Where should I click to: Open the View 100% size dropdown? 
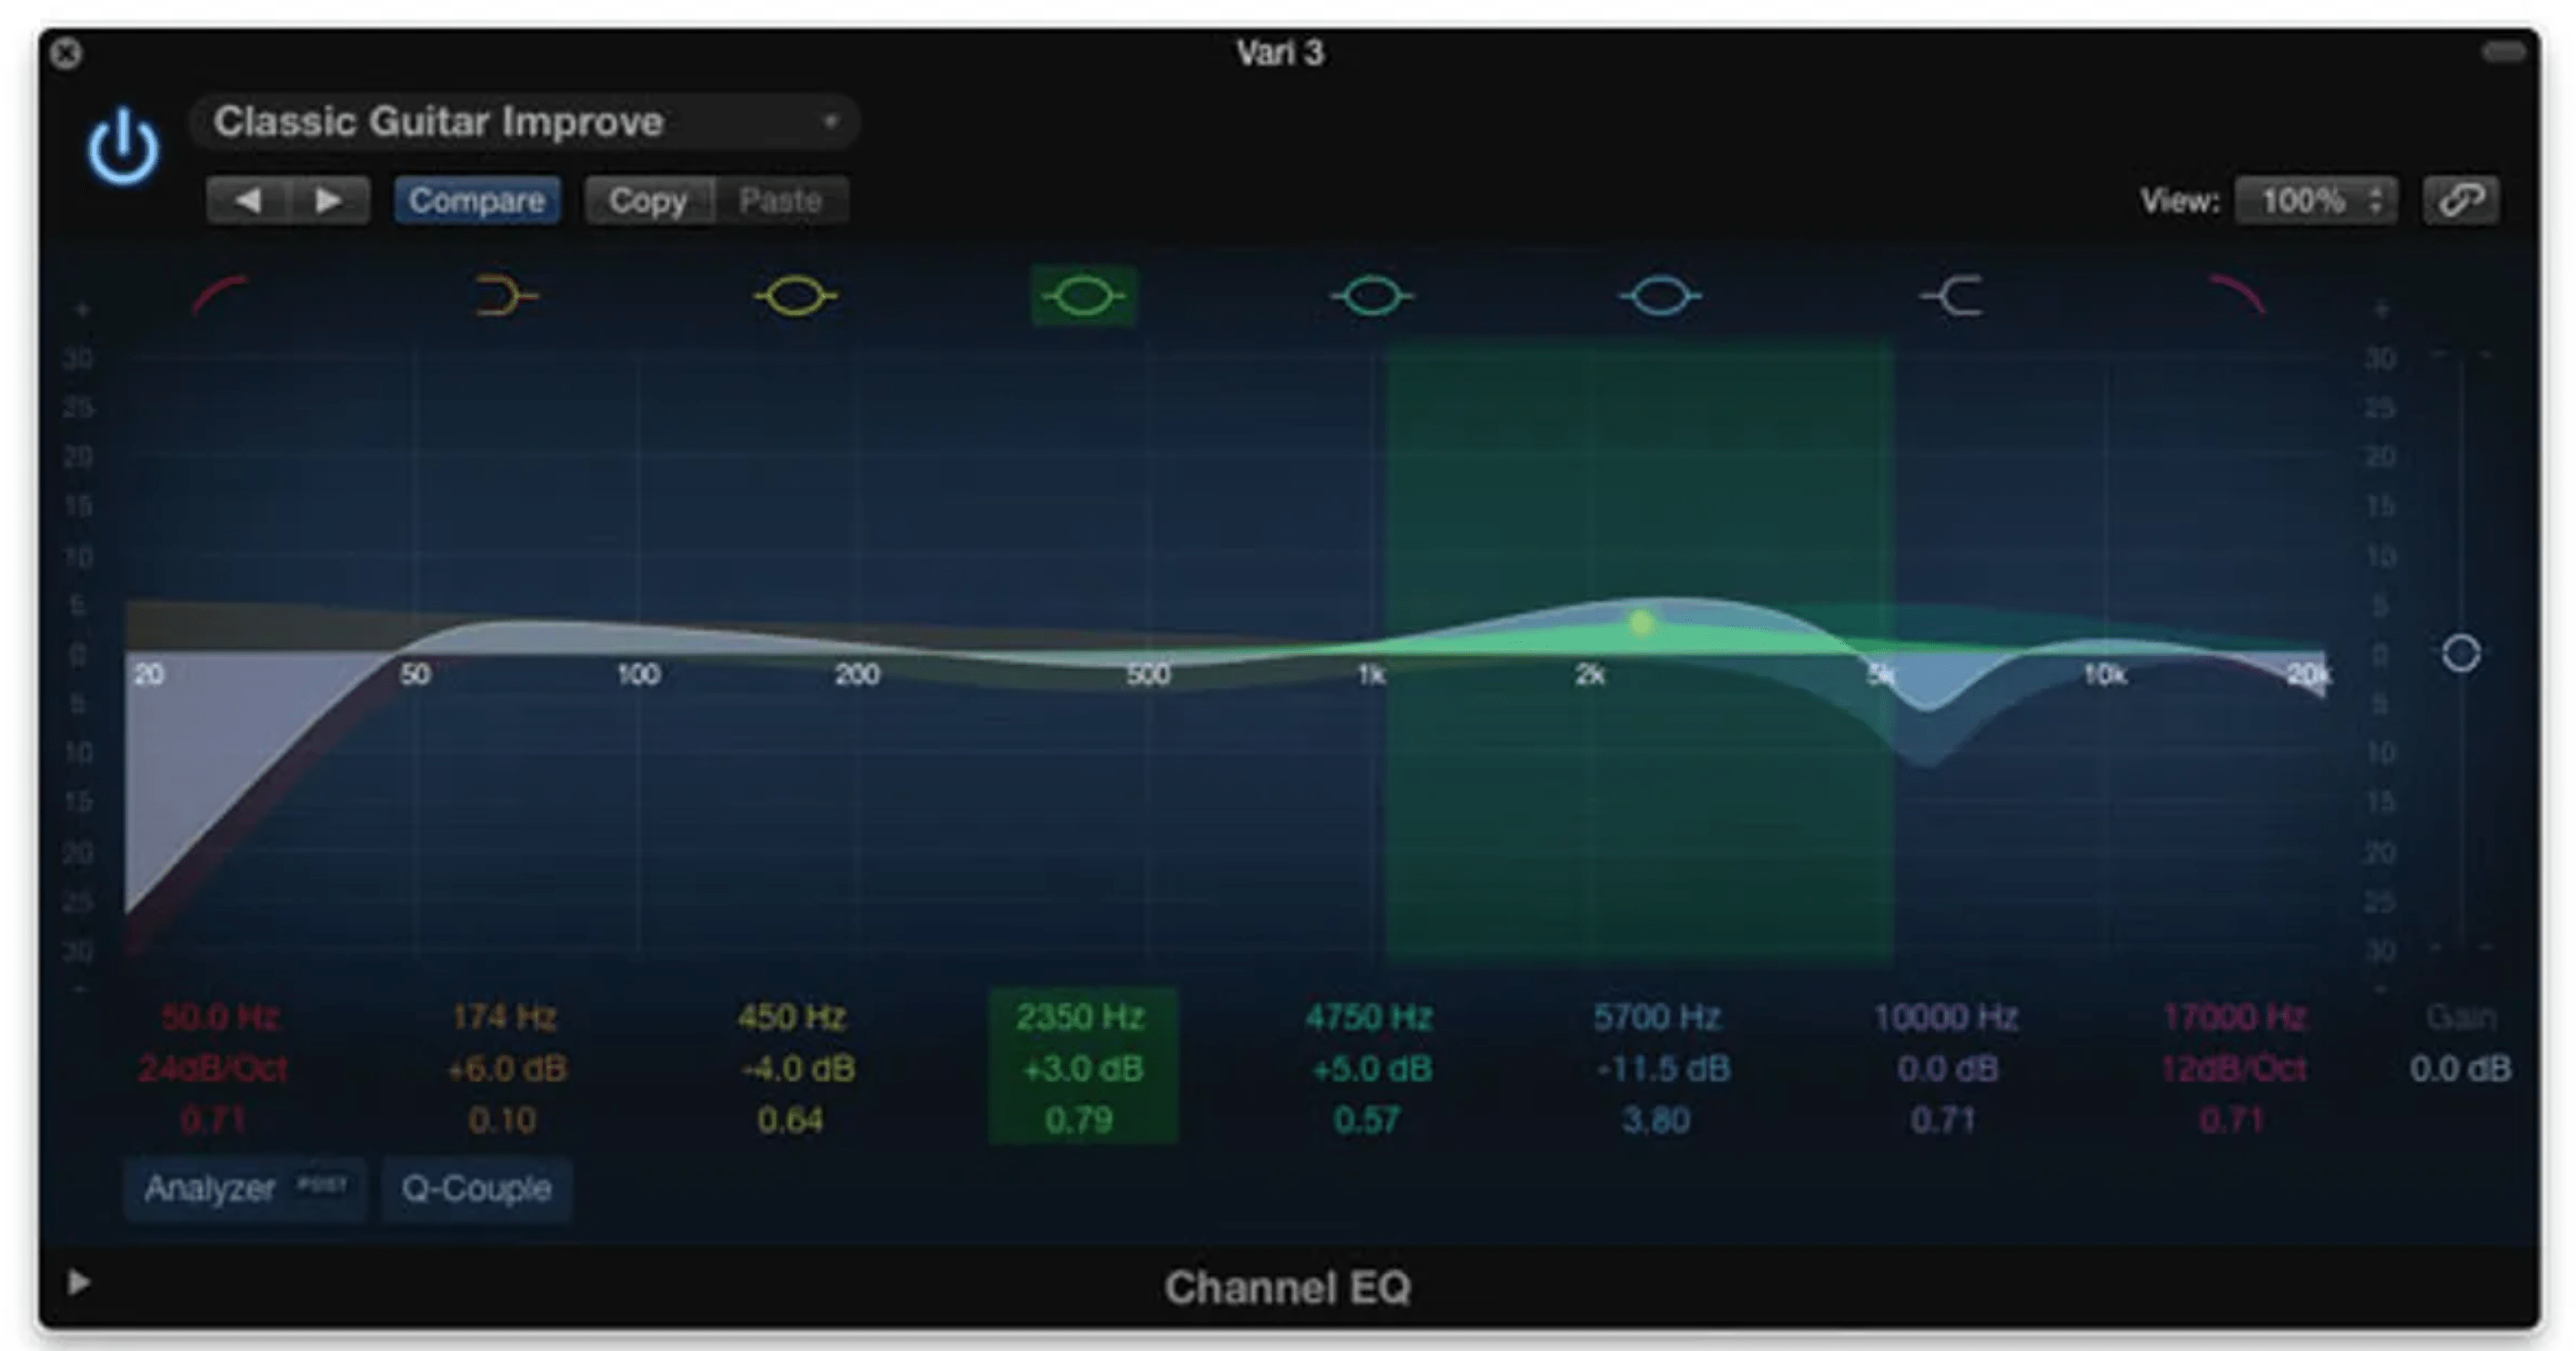pos(2316,201)
